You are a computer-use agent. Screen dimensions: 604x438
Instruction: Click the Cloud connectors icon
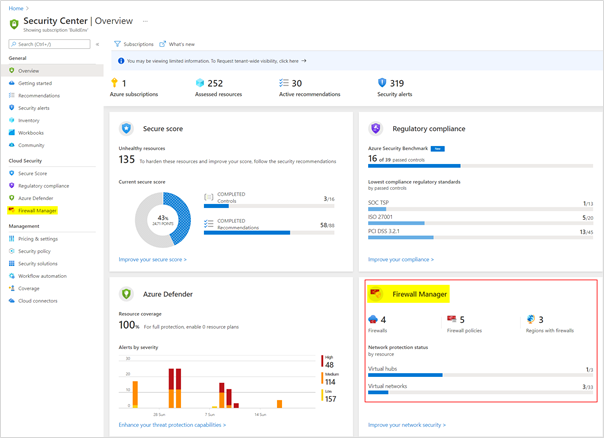12,300
